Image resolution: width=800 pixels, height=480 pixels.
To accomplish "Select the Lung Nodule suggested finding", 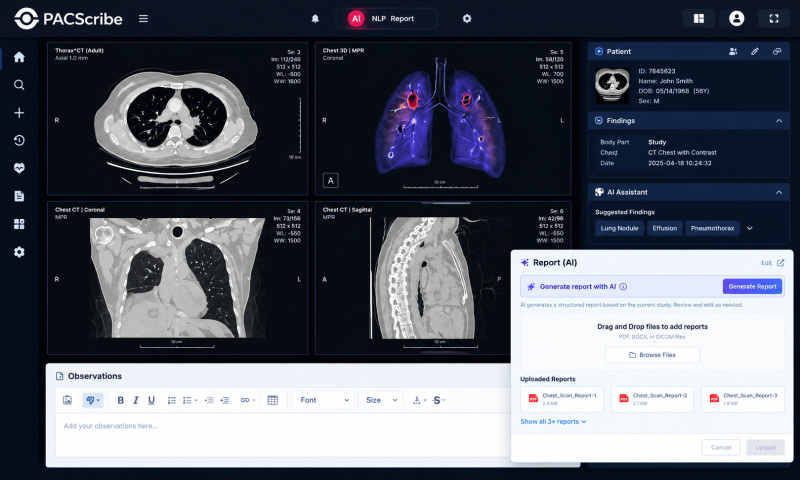I will click(x=619, y=229).
